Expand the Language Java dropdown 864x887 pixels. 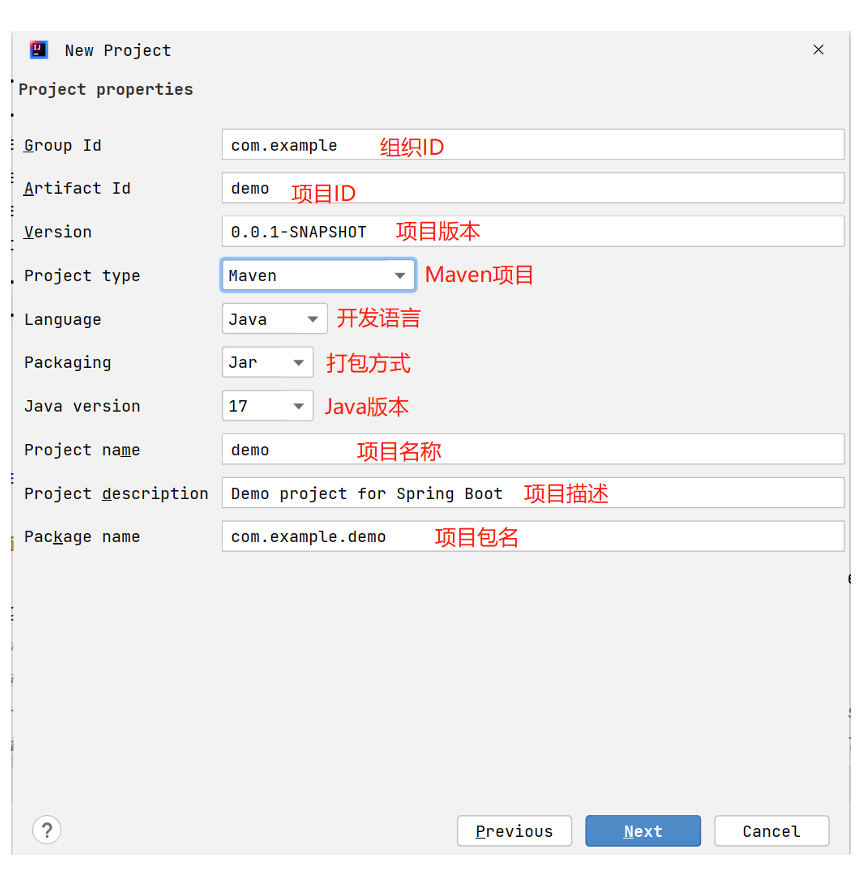tap(274, 319)
